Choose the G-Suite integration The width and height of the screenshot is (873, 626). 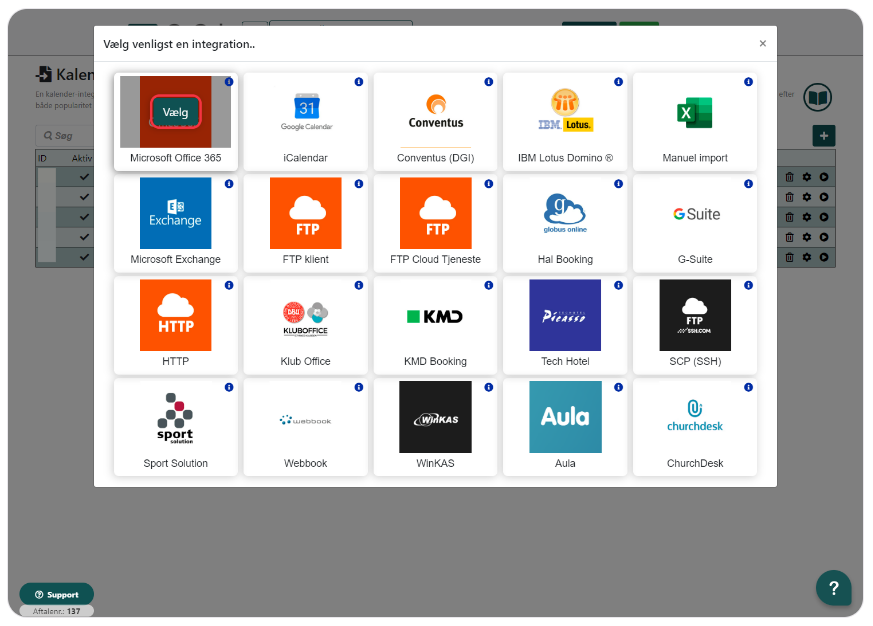coord(695,223)
